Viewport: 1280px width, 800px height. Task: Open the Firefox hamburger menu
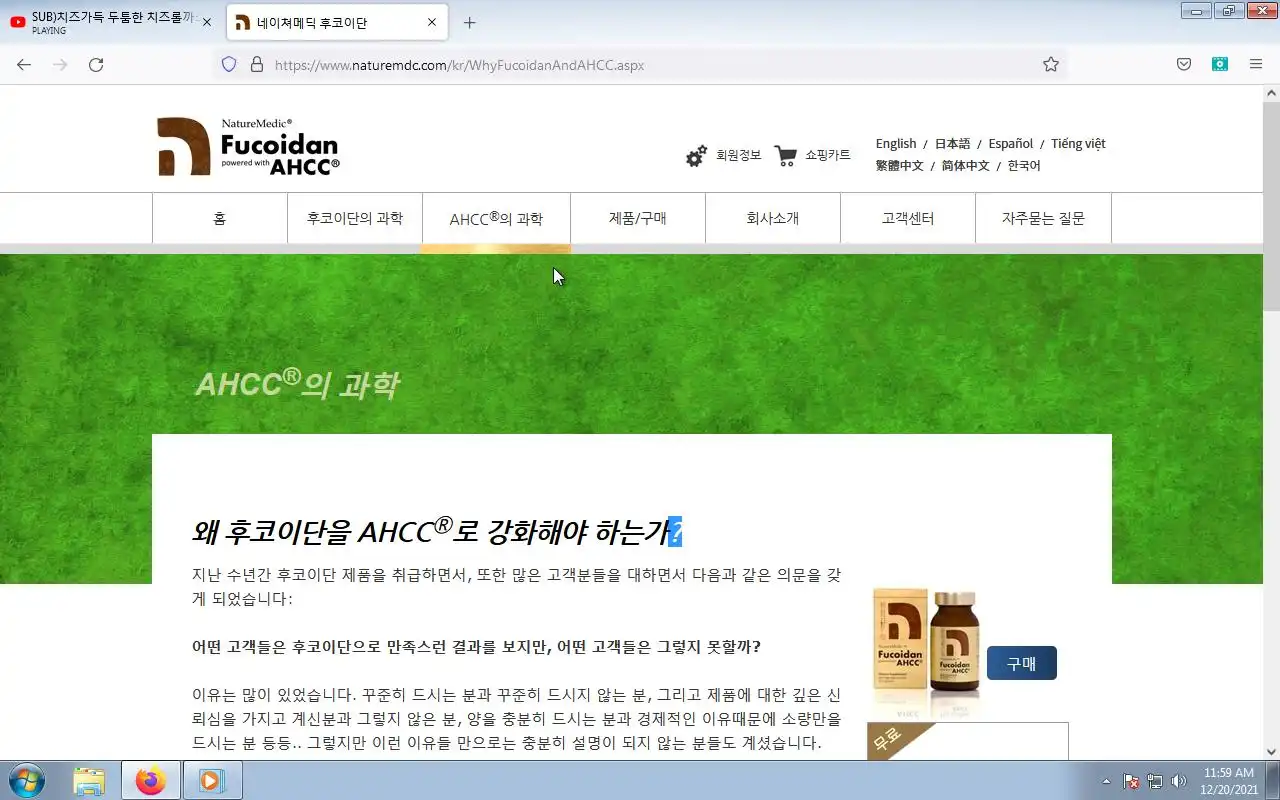(x=1256, y=64)
